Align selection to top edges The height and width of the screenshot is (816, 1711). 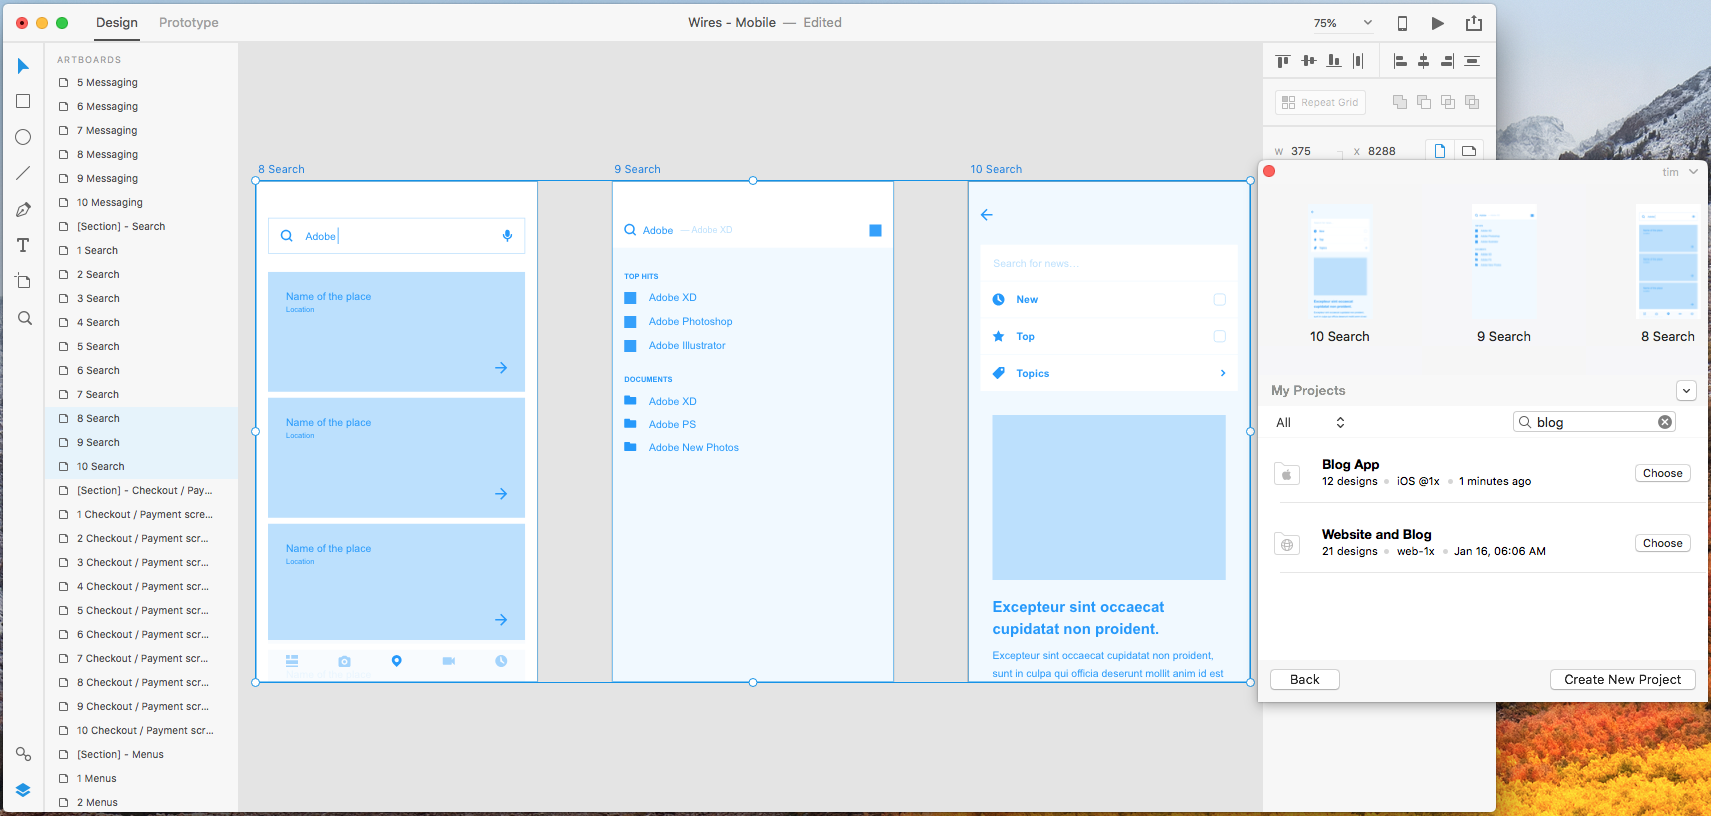(x=1283, y=61)
